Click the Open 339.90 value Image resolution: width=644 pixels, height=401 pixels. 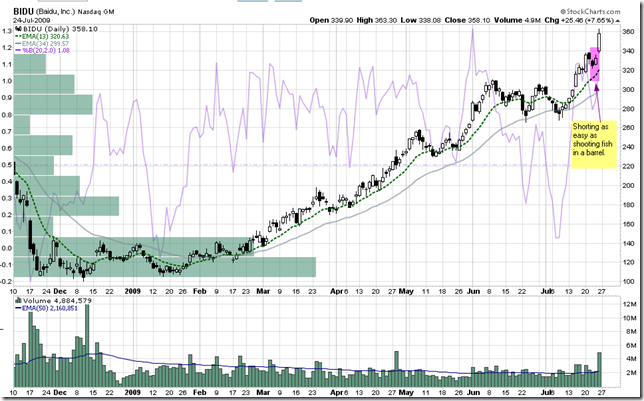(331, 20)
